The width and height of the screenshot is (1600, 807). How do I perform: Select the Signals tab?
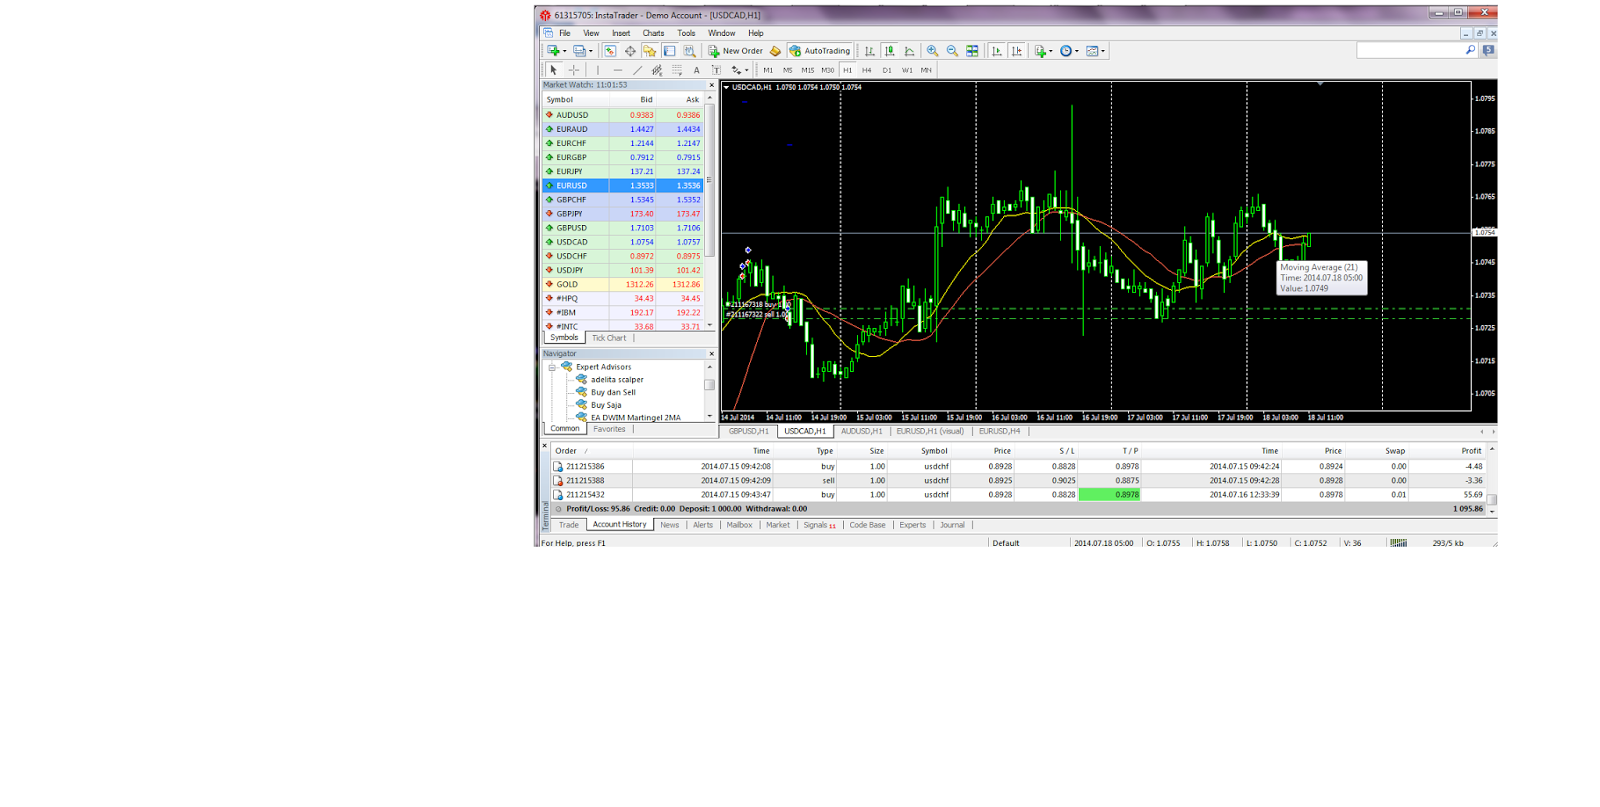pyautogui.click(x=819, y=525)
